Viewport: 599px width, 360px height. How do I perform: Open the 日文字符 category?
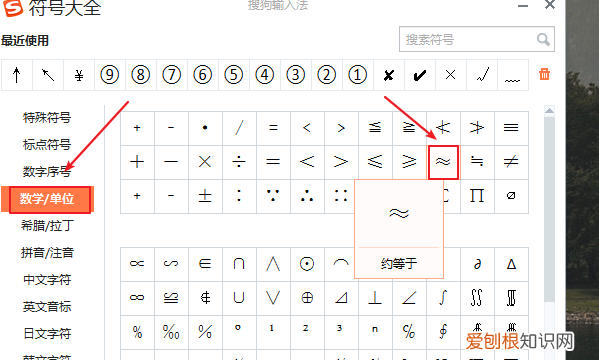(x=47, y=334)
